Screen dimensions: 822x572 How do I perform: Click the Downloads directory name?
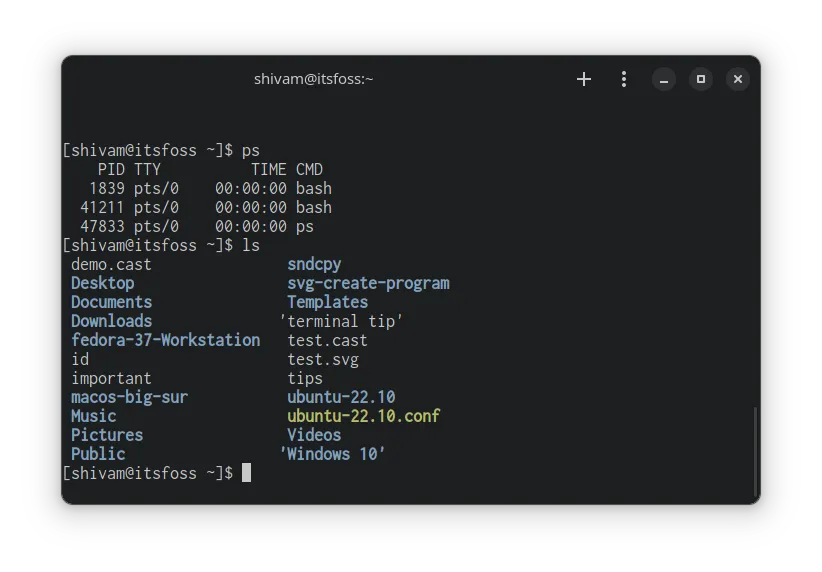[x=111, y=321]
